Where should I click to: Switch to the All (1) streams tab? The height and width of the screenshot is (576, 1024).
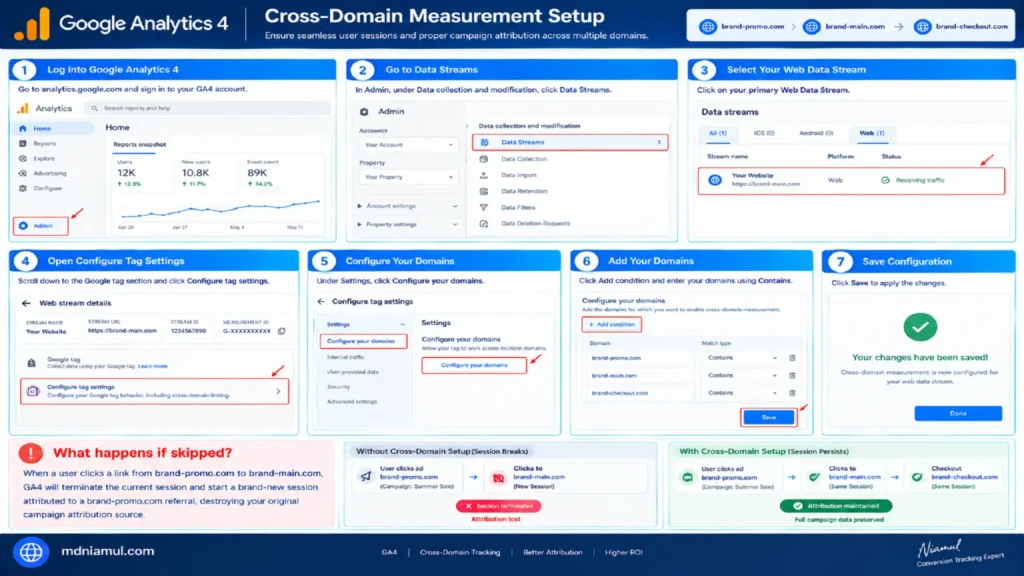[718, 133]
